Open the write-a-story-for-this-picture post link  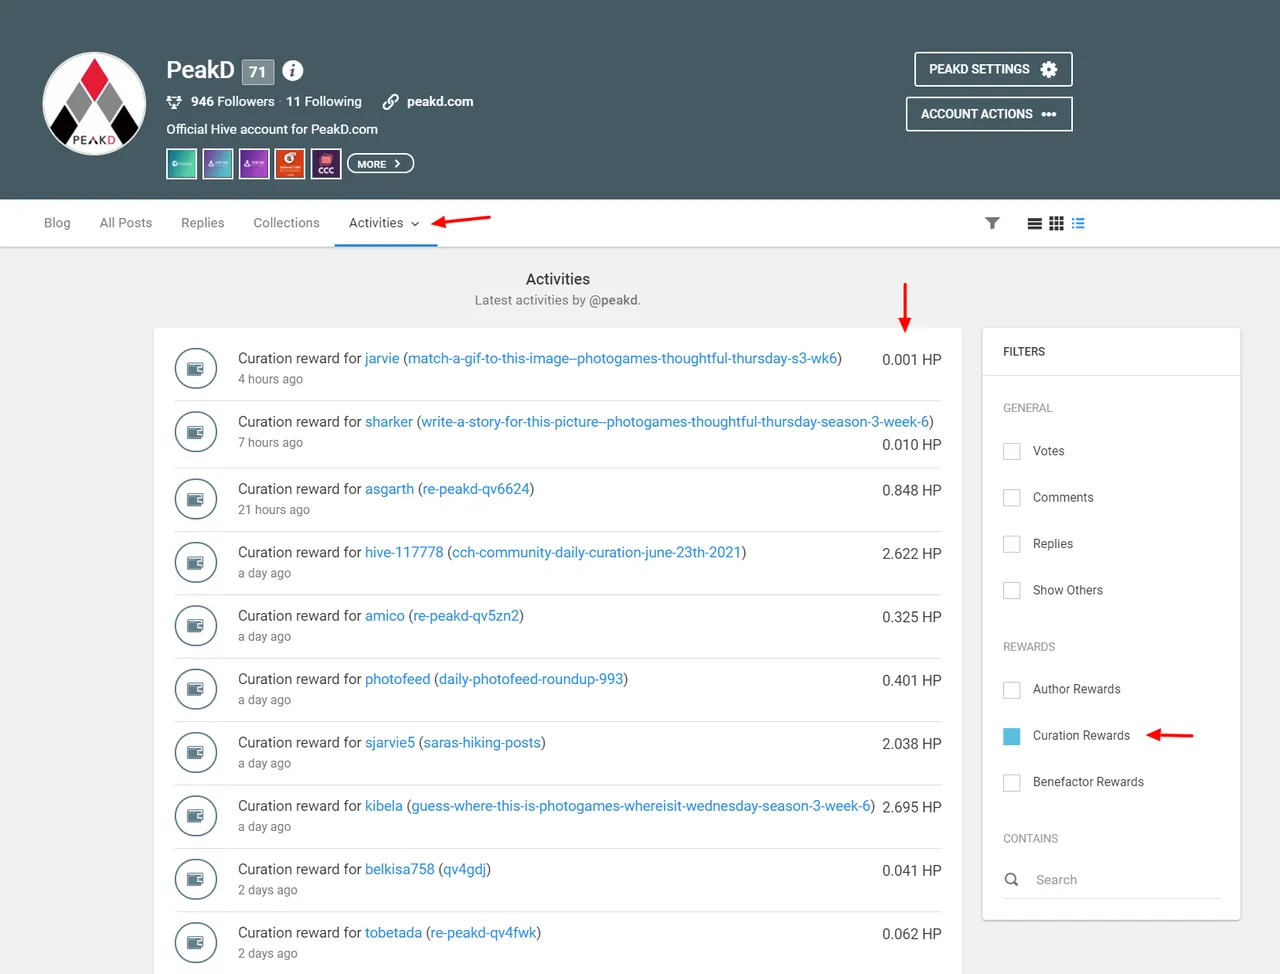675,422
